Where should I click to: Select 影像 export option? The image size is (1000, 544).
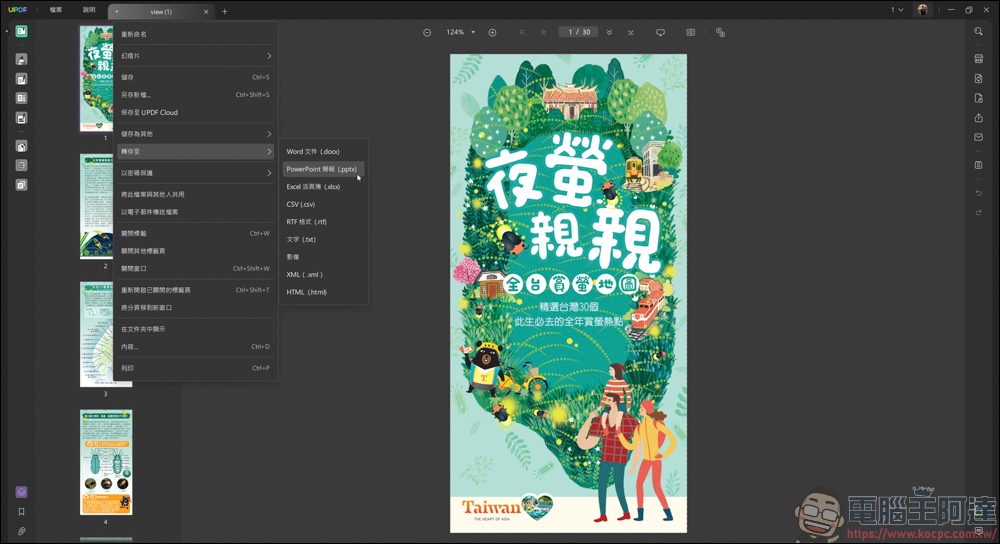(x=323, y=257)
